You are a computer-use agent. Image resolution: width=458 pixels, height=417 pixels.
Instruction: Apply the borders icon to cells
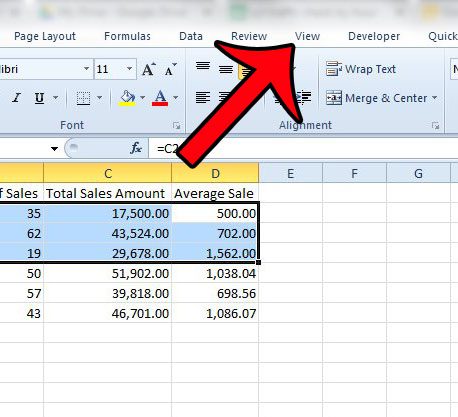click(83, 98)
